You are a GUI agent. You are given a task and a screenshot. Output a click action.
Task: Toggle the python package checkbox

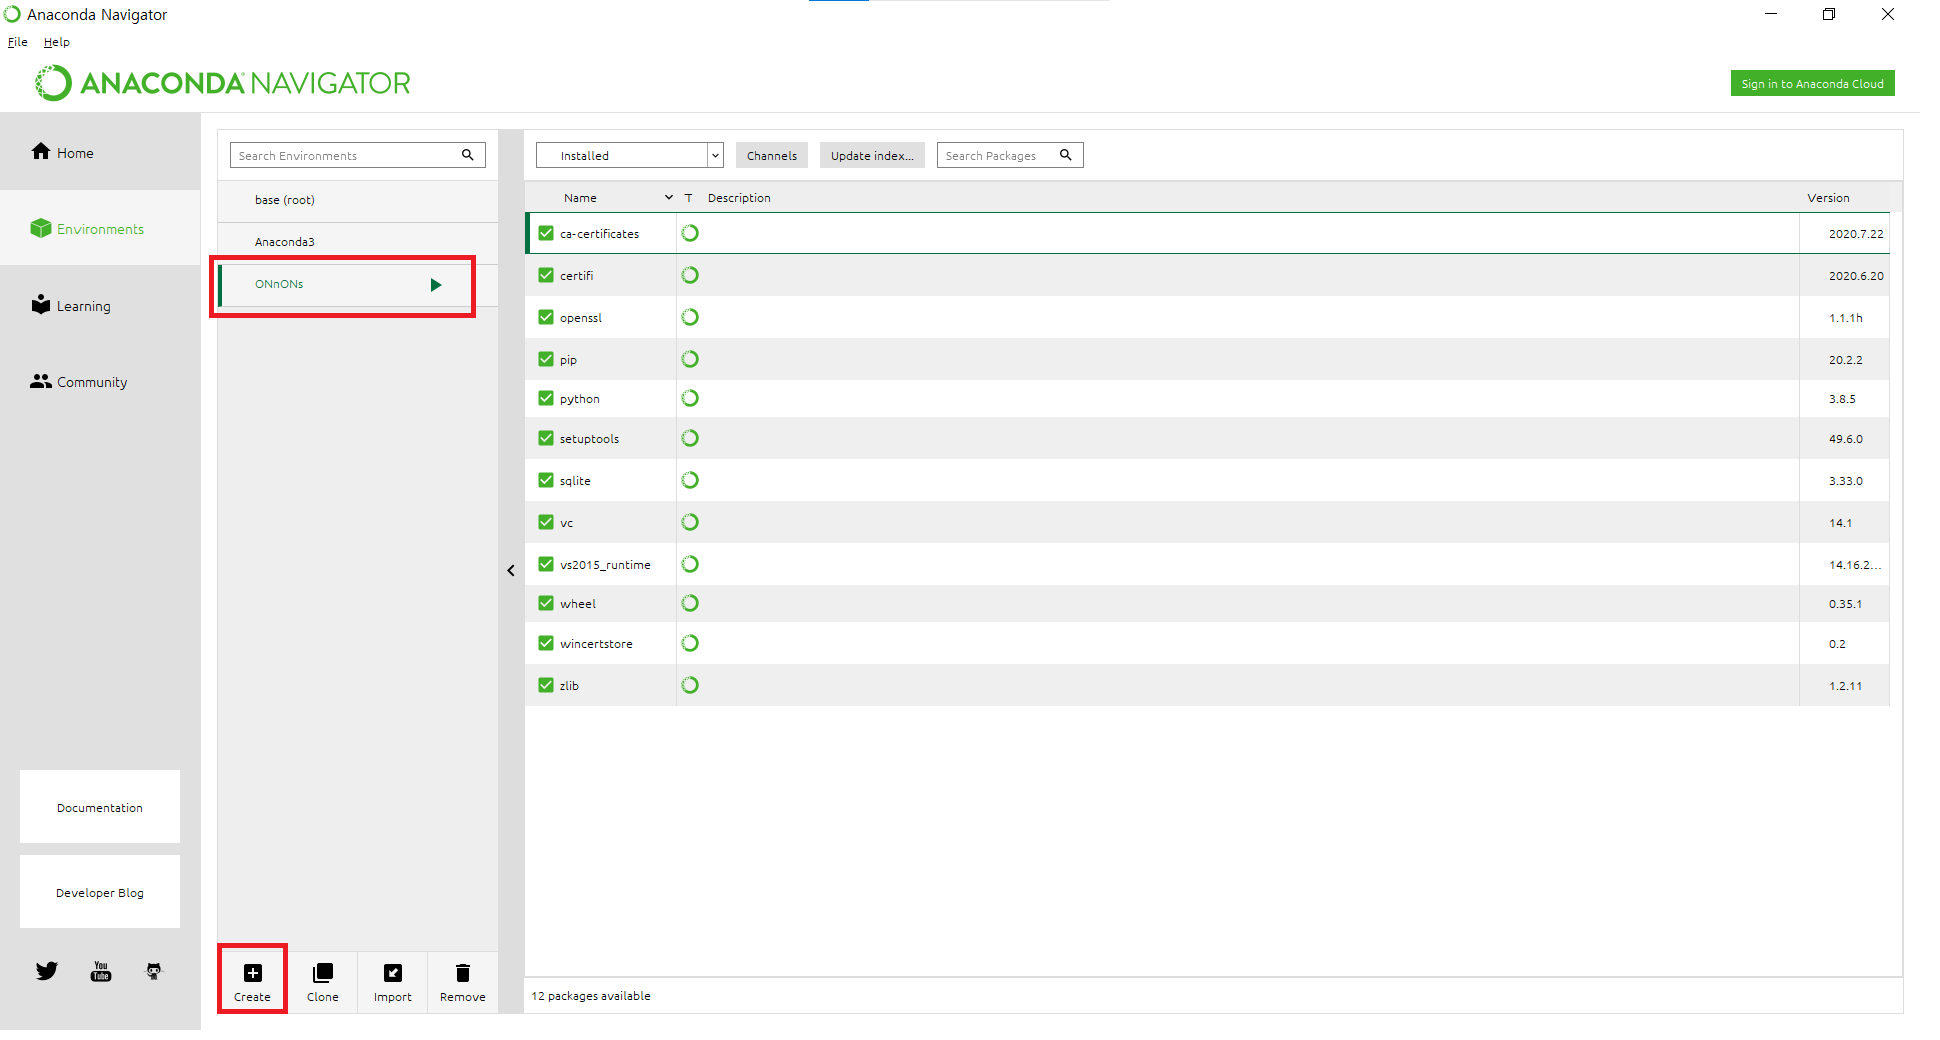(546, 398)
